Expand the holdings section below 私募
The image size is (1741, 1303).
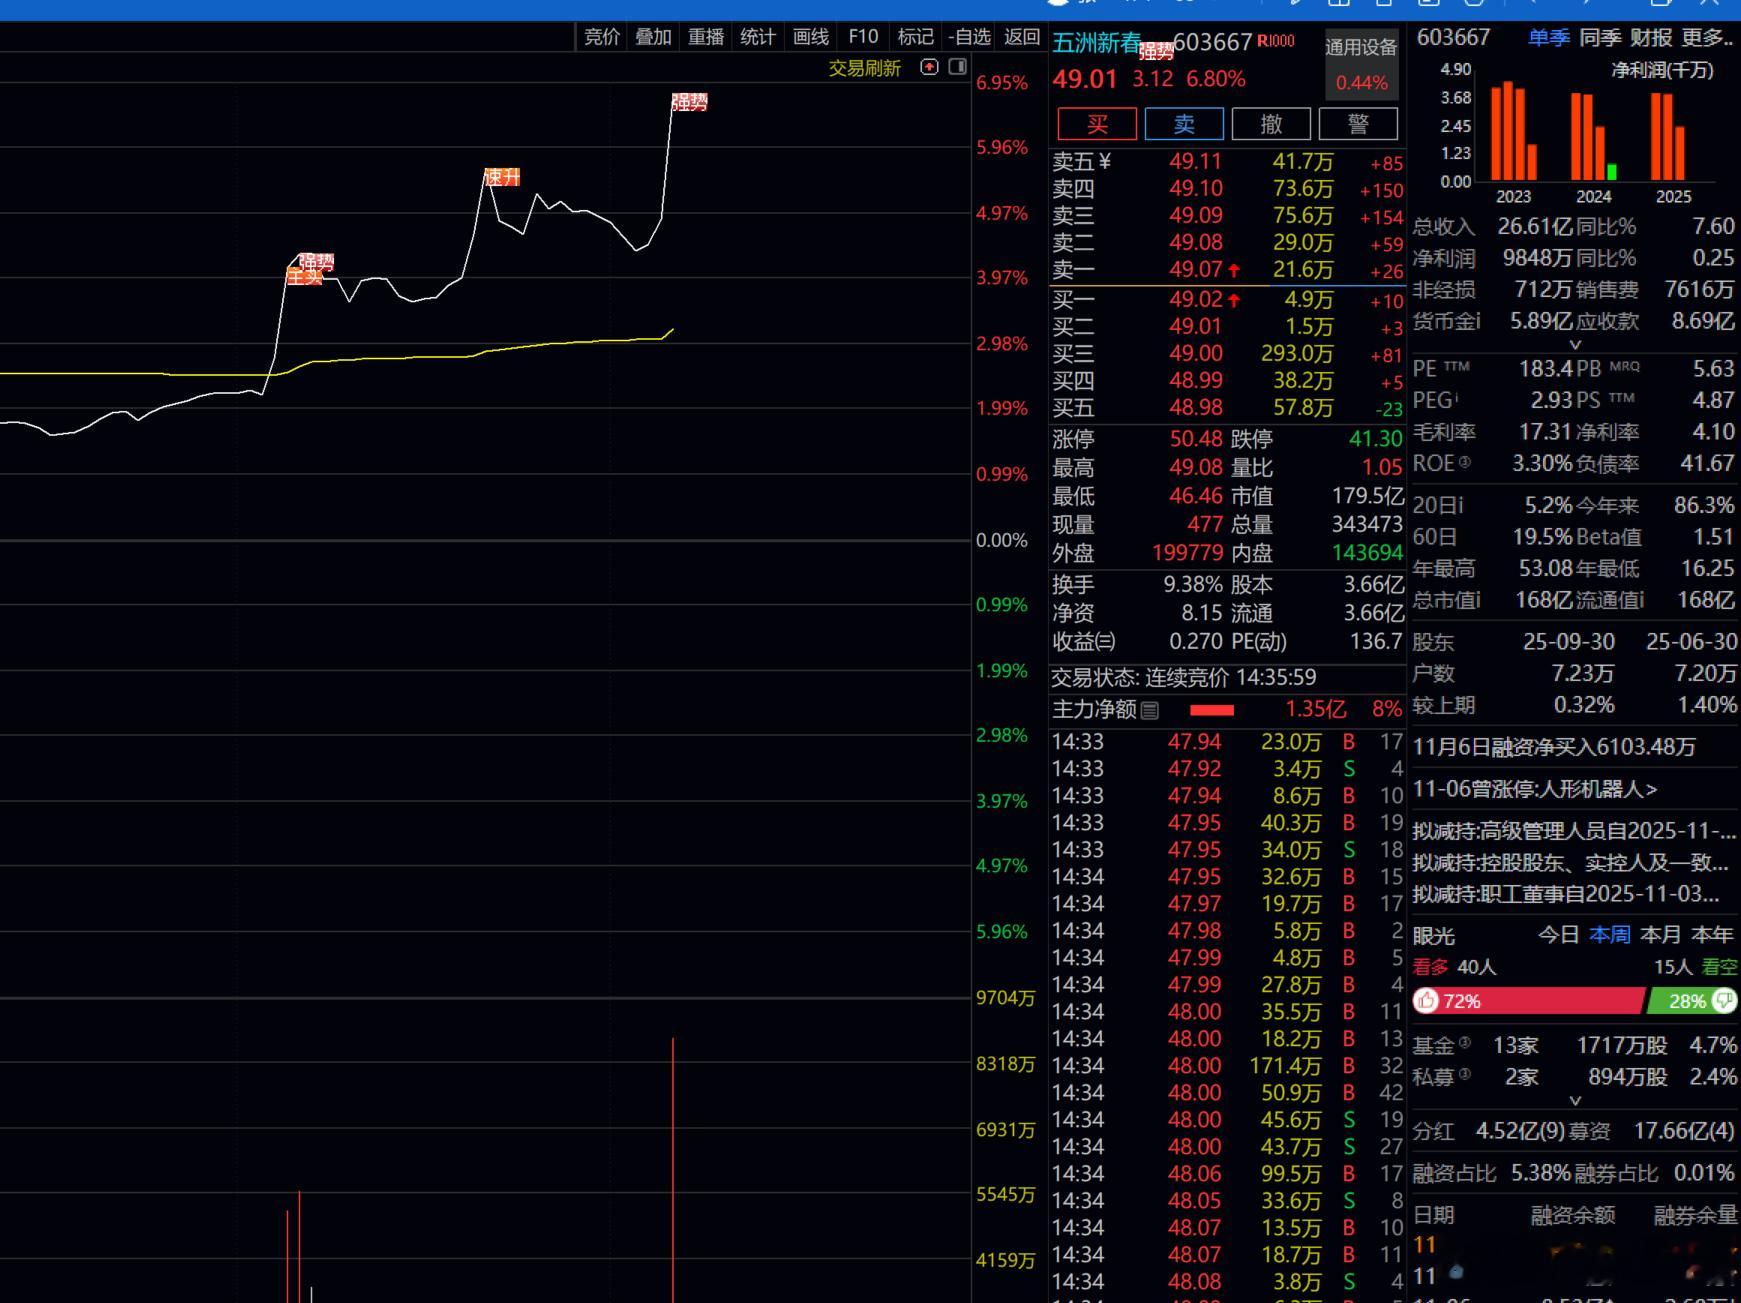click(x=1575, y=1100)
